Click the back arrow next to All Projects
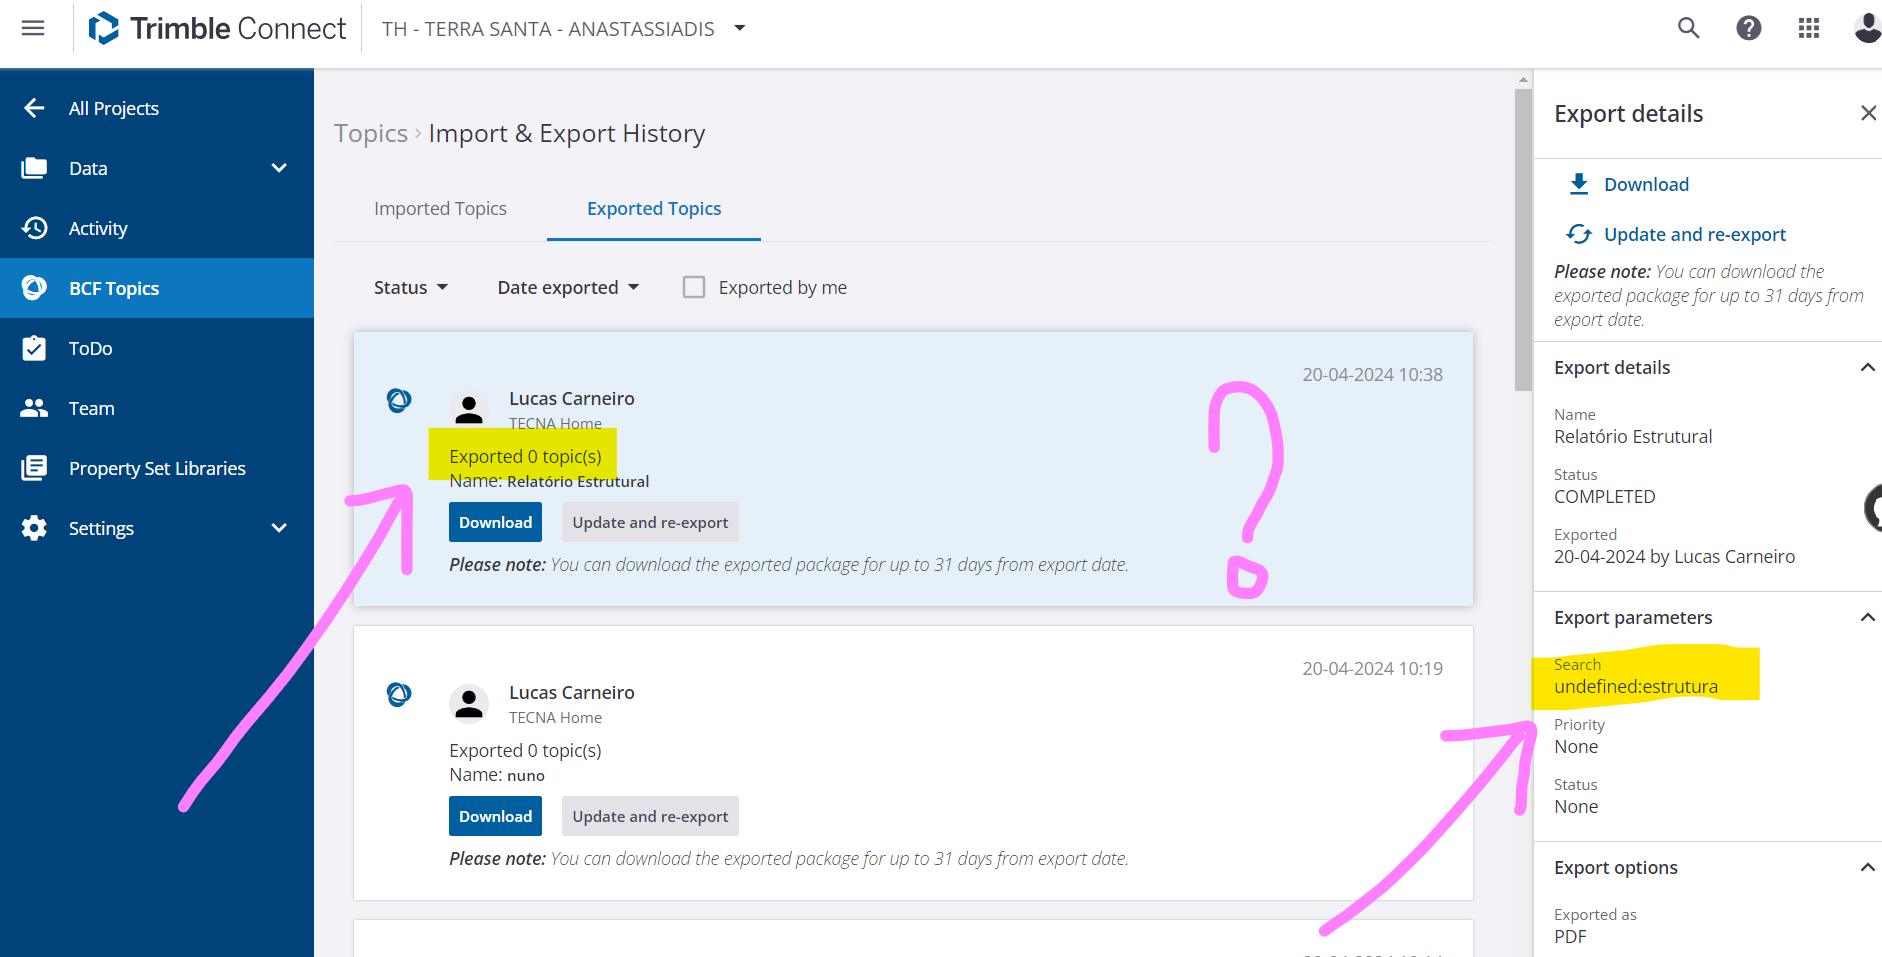 [34, 108]
